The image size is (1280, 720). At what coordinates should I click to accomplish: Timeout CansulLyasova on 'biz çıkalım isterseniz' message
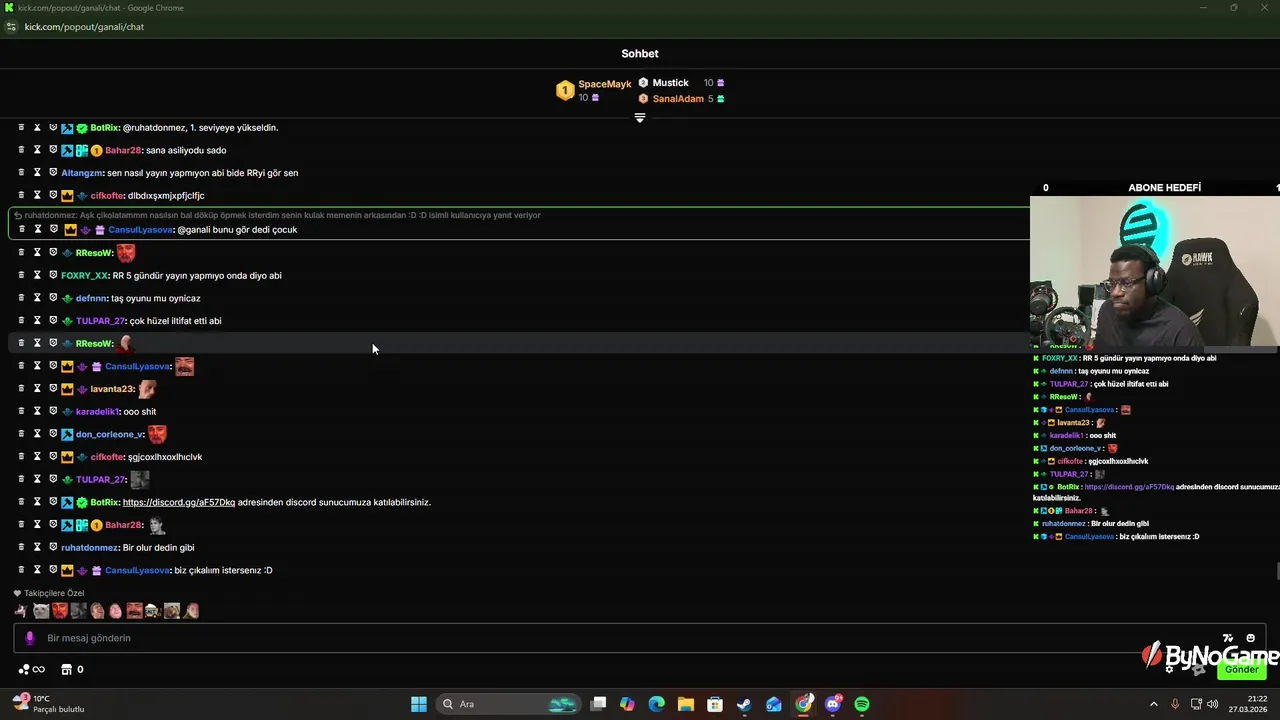tap(37, 570)
